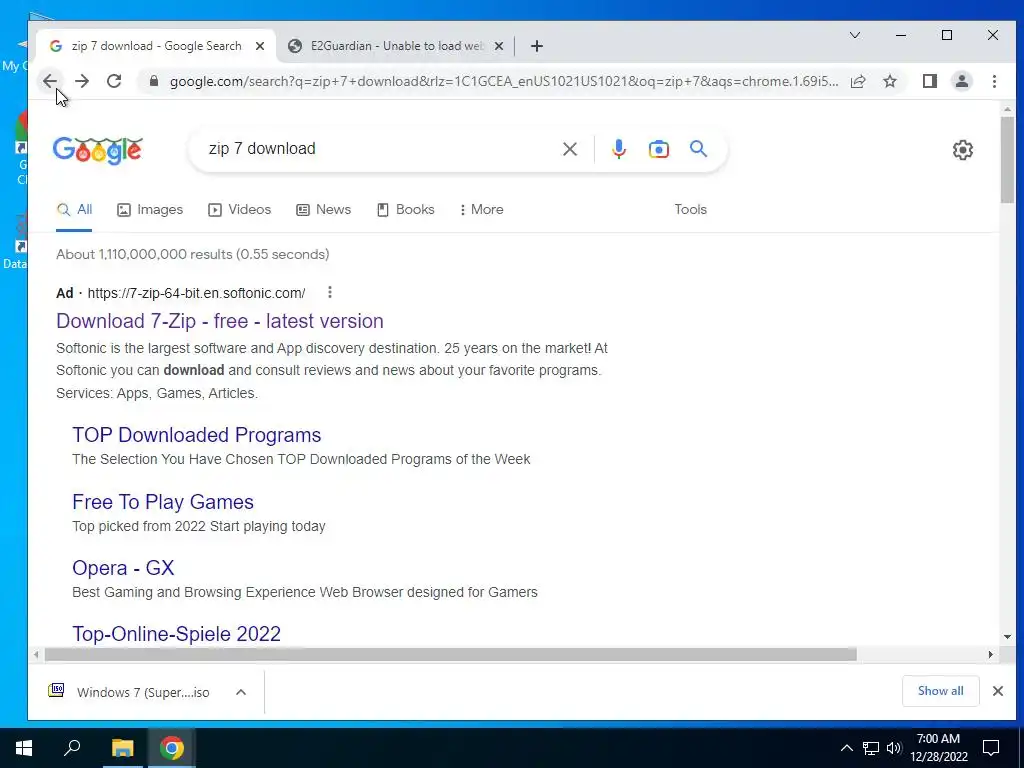Reload the current page
This screenshot has width=1024, height=768.
coord(114,81)
